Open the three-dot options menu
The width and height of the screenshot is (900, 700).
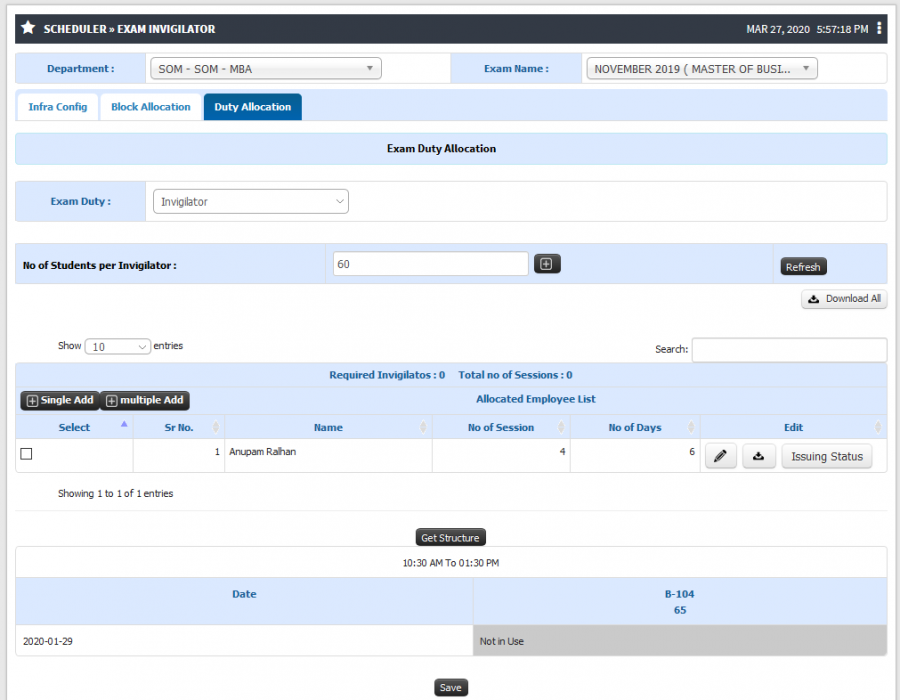pos(879,28)
